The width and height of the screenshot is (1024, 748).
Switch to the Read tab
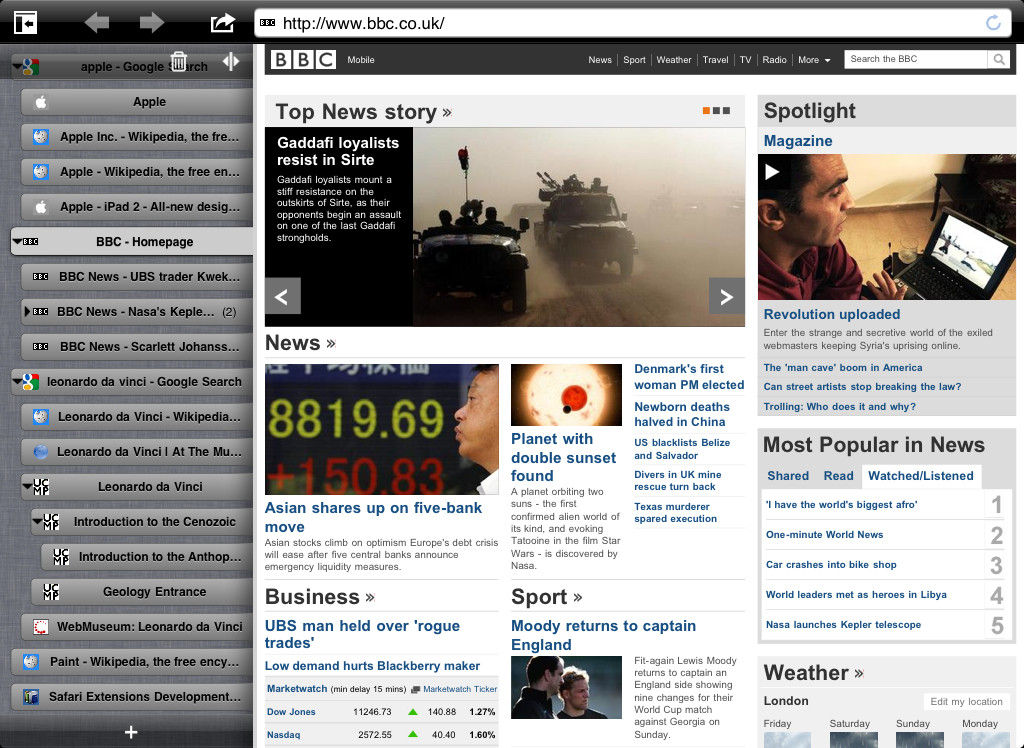tap(839, 476)
